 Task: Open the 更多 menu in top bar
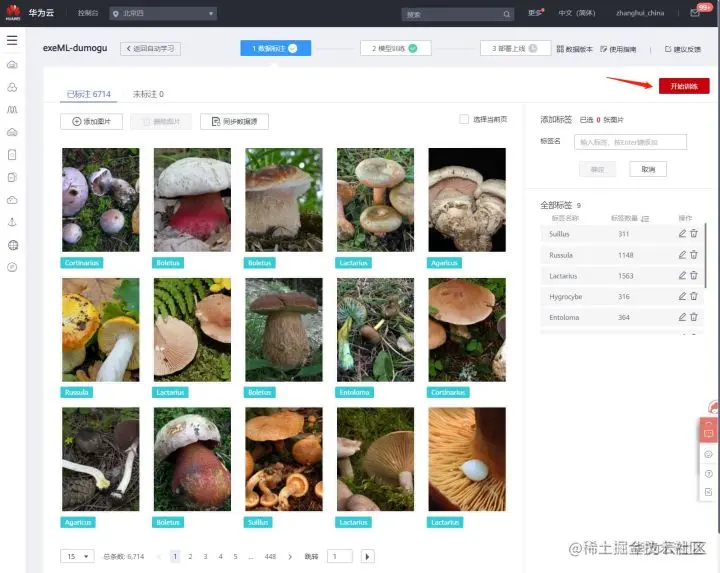tap(535, 13)
